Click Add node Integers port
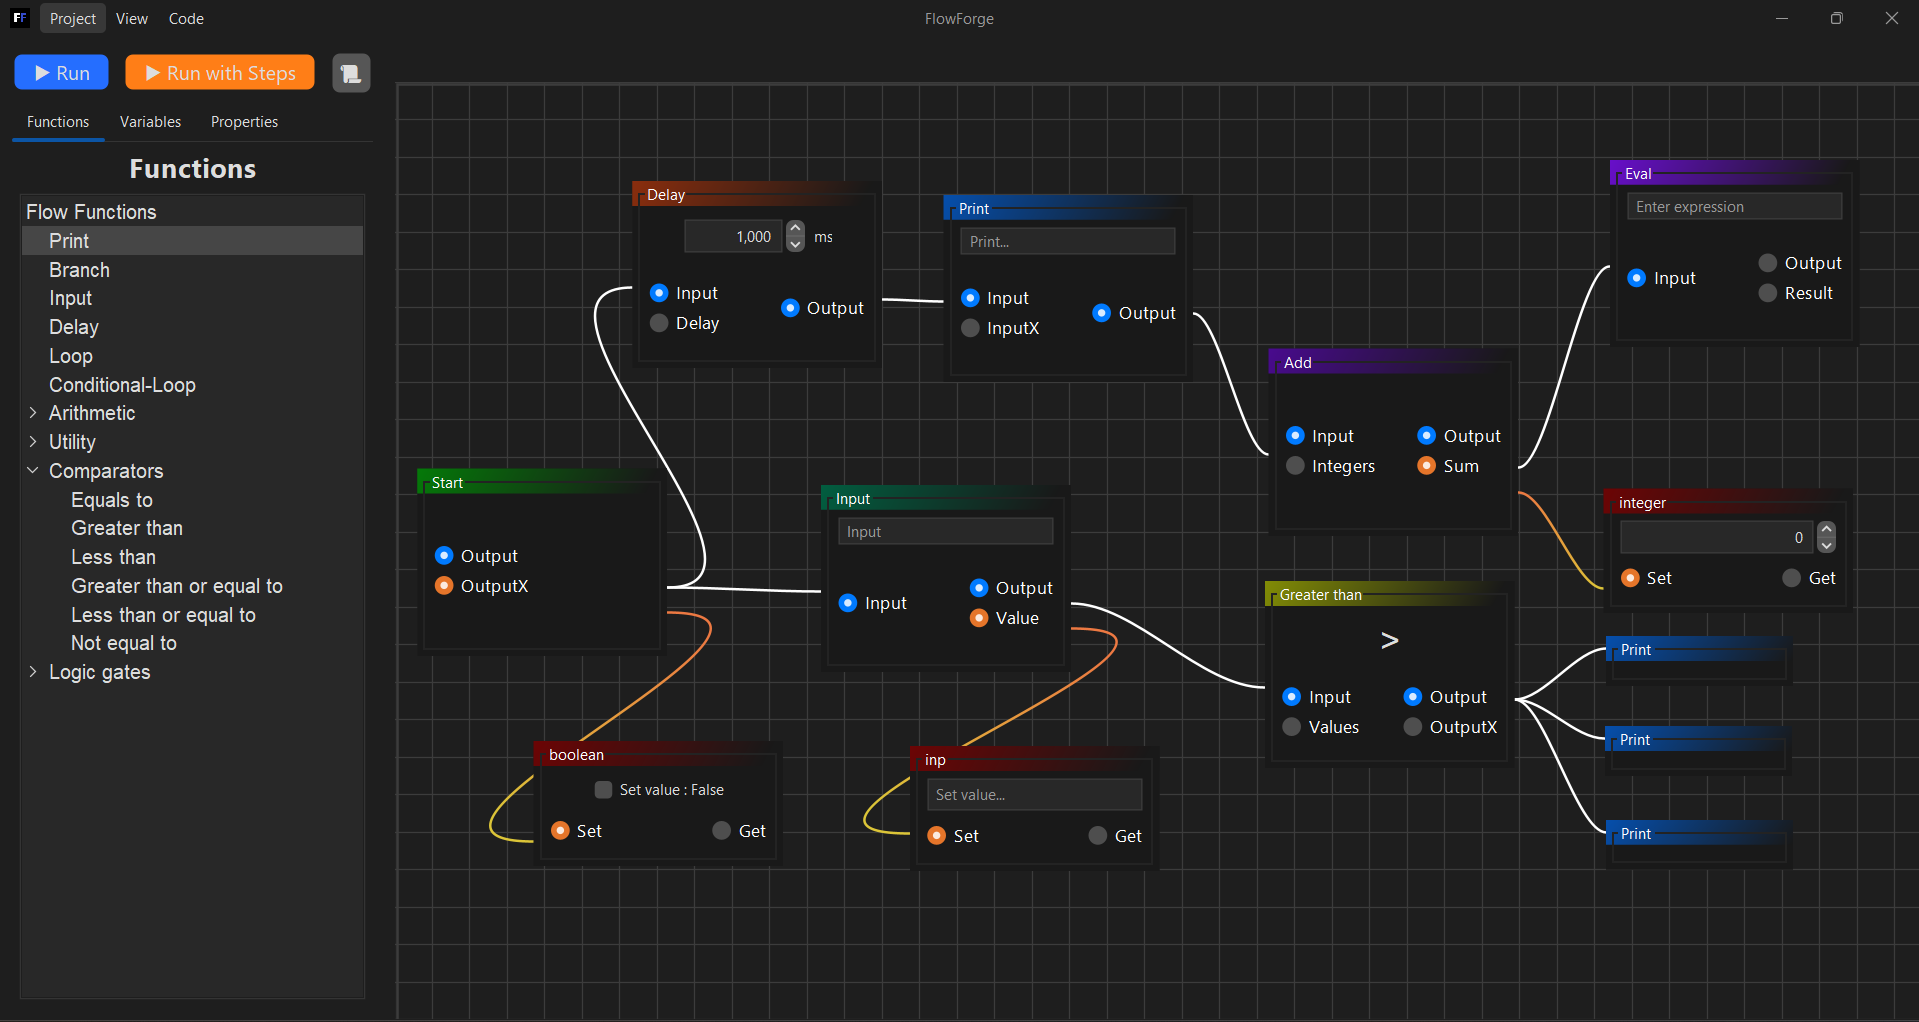Screen dimensions: 1919x1022 (1295, 466)
